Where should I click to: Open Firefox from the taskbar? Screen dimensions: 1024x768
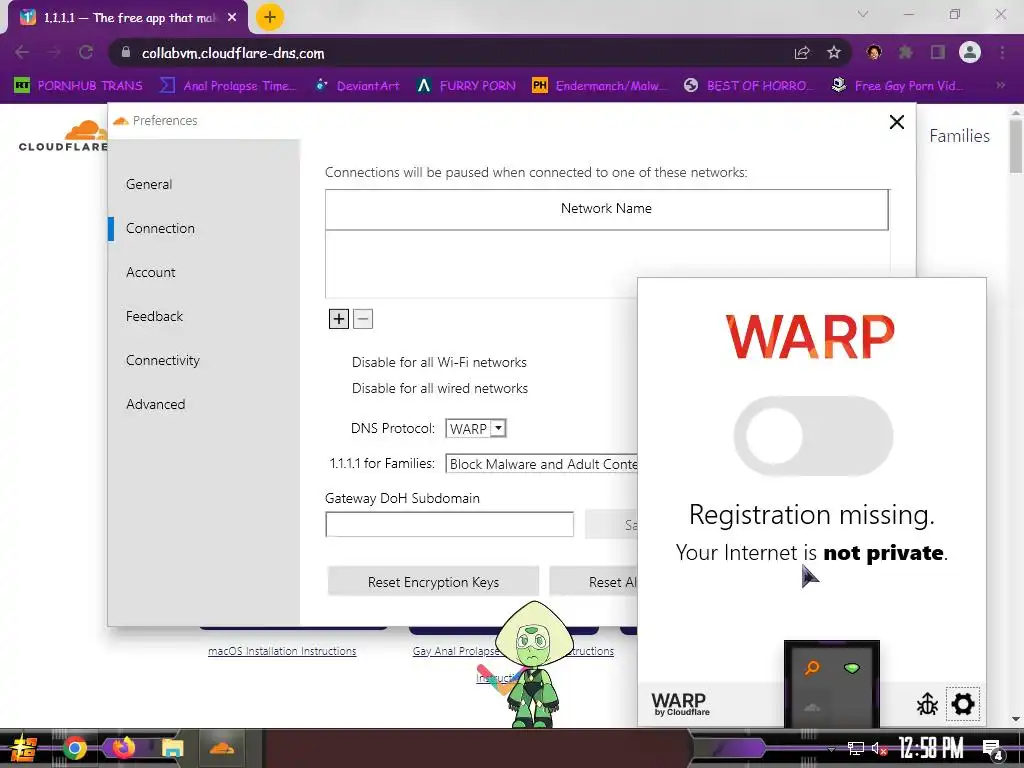click(x=123, y=748)
